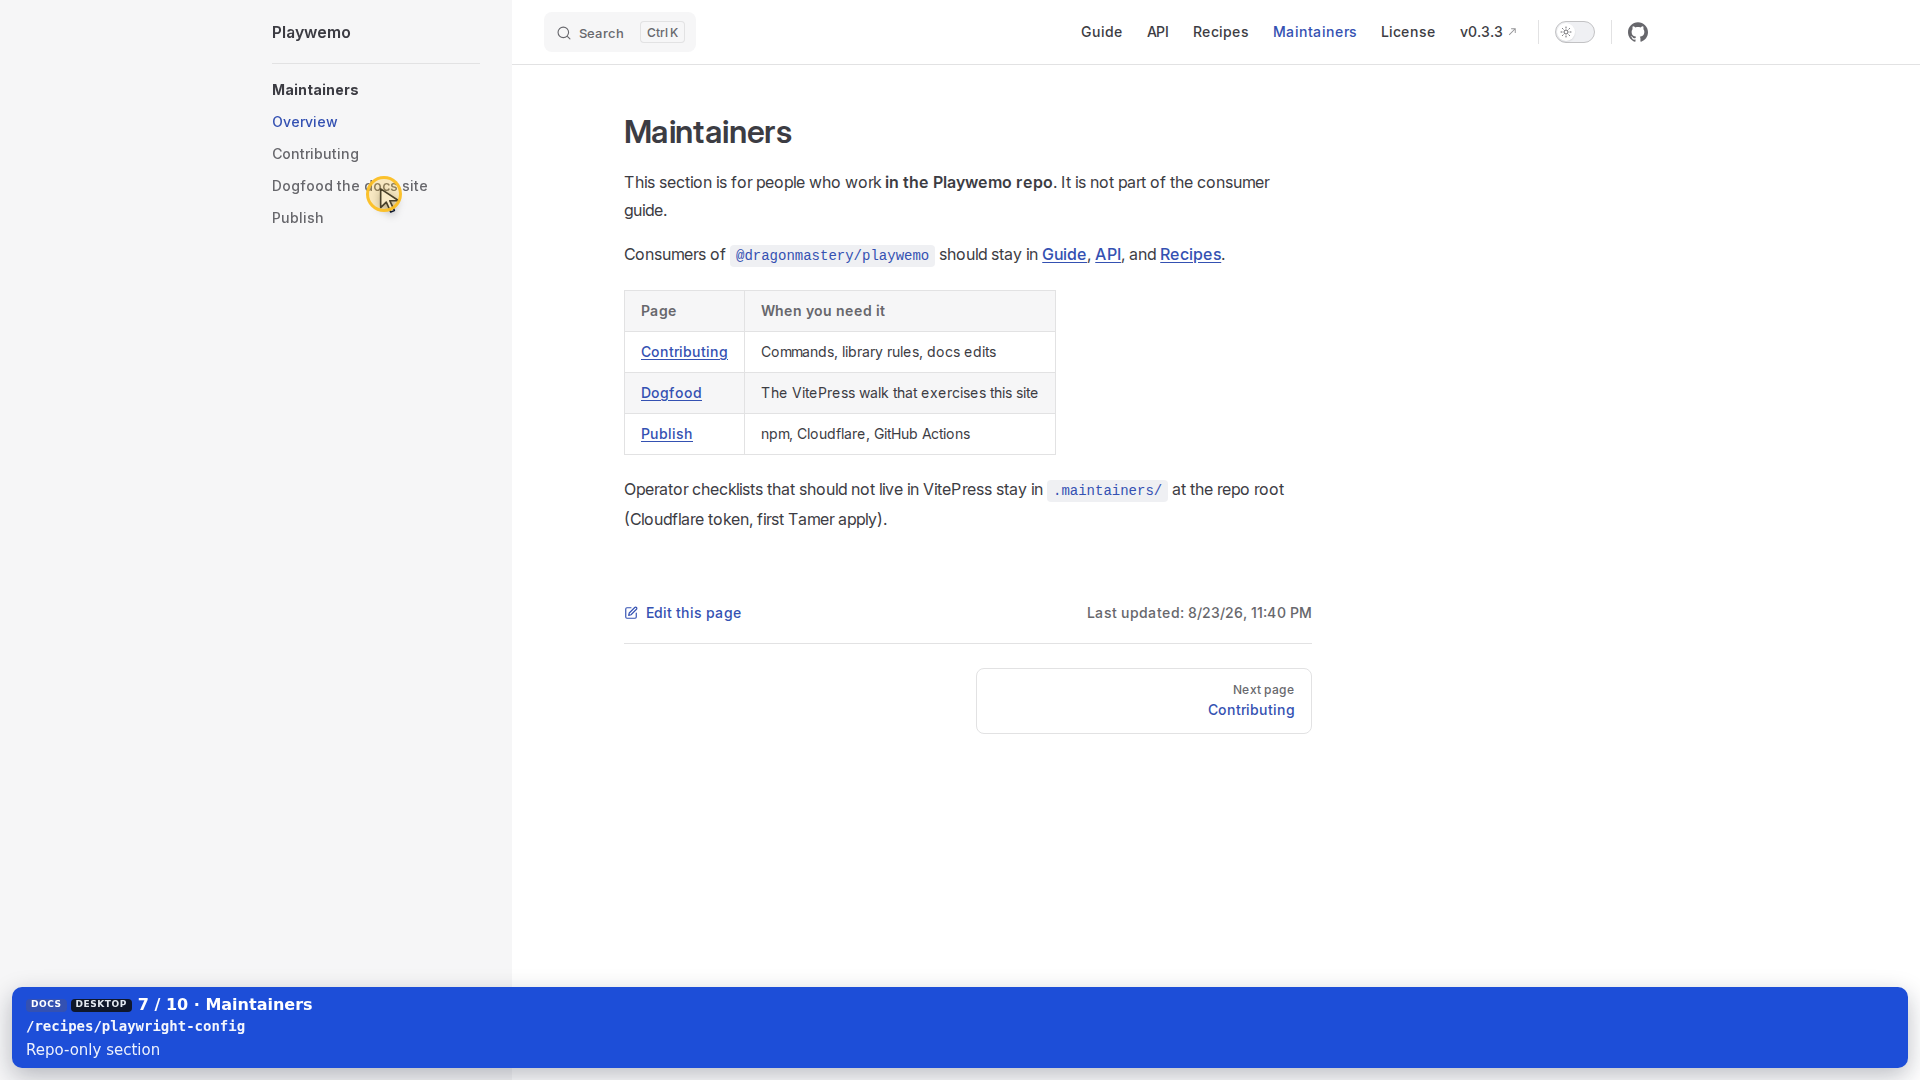Open the GitHub repository icon

tap(1638, 32)
